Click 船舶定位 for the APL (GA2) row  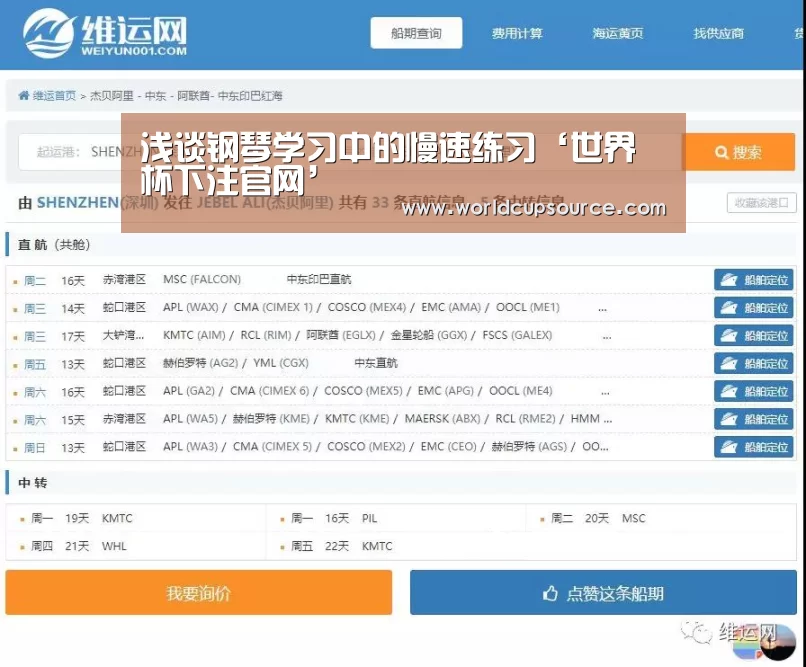coord(754,391)
